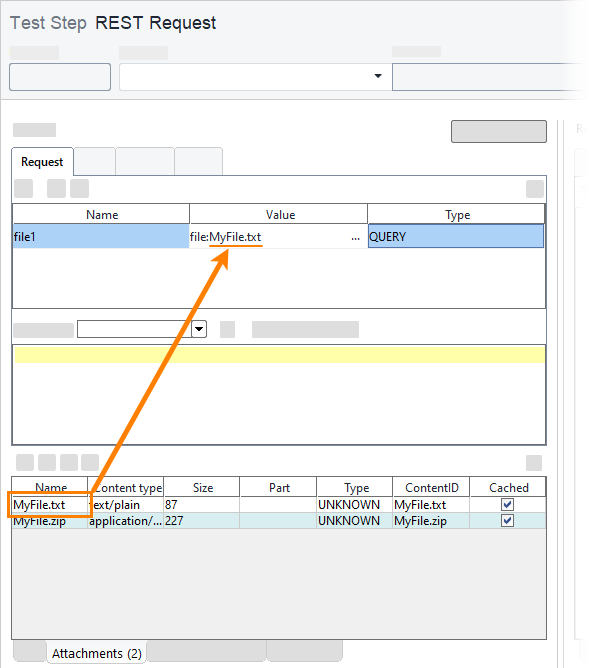Screen dimensions: 589x668
Task: Open the dropdown below the parameters table
Action: 198,329
